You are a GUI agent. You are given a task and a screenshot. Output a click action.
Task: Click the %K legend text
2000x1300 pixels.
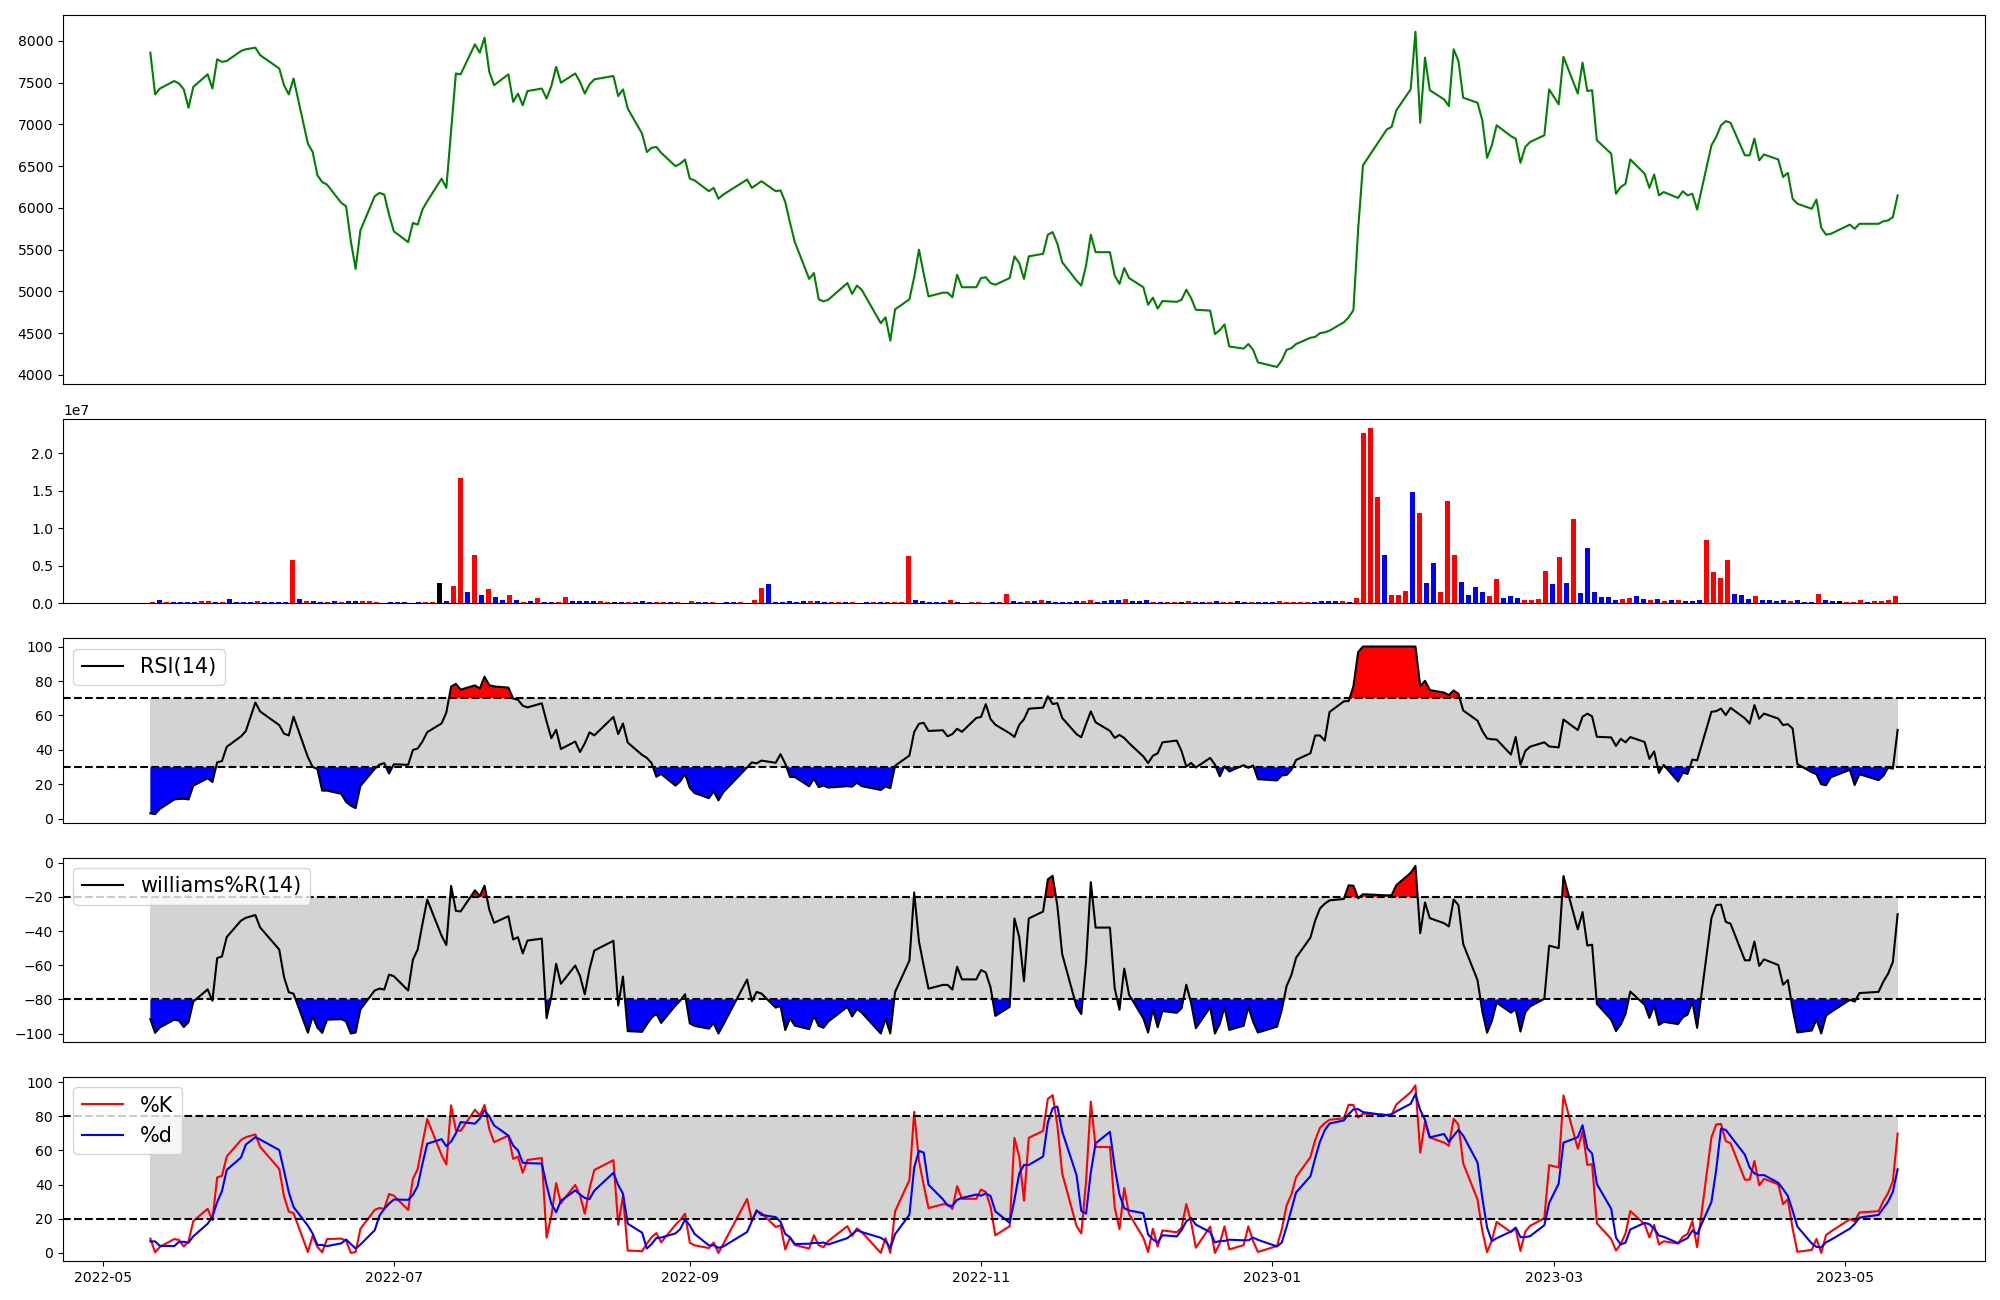156,1105
